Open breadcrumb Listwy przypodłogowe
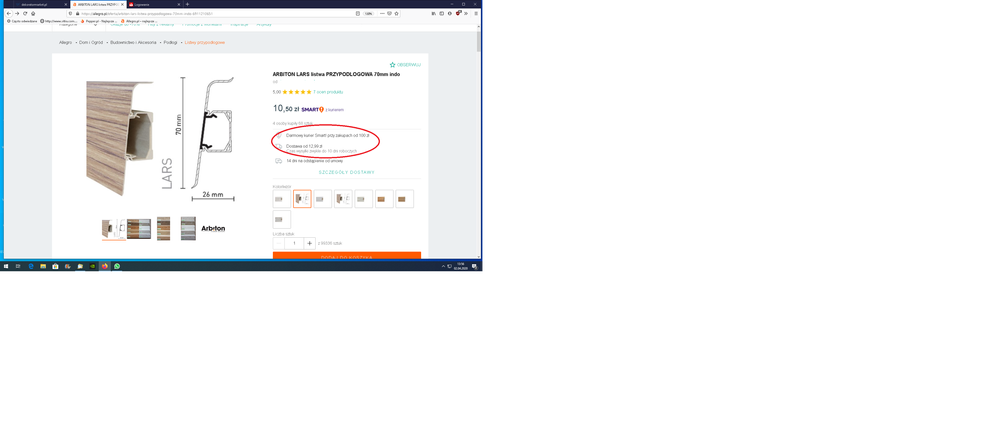This screenshot has width=999, height=438. (205, 42)
